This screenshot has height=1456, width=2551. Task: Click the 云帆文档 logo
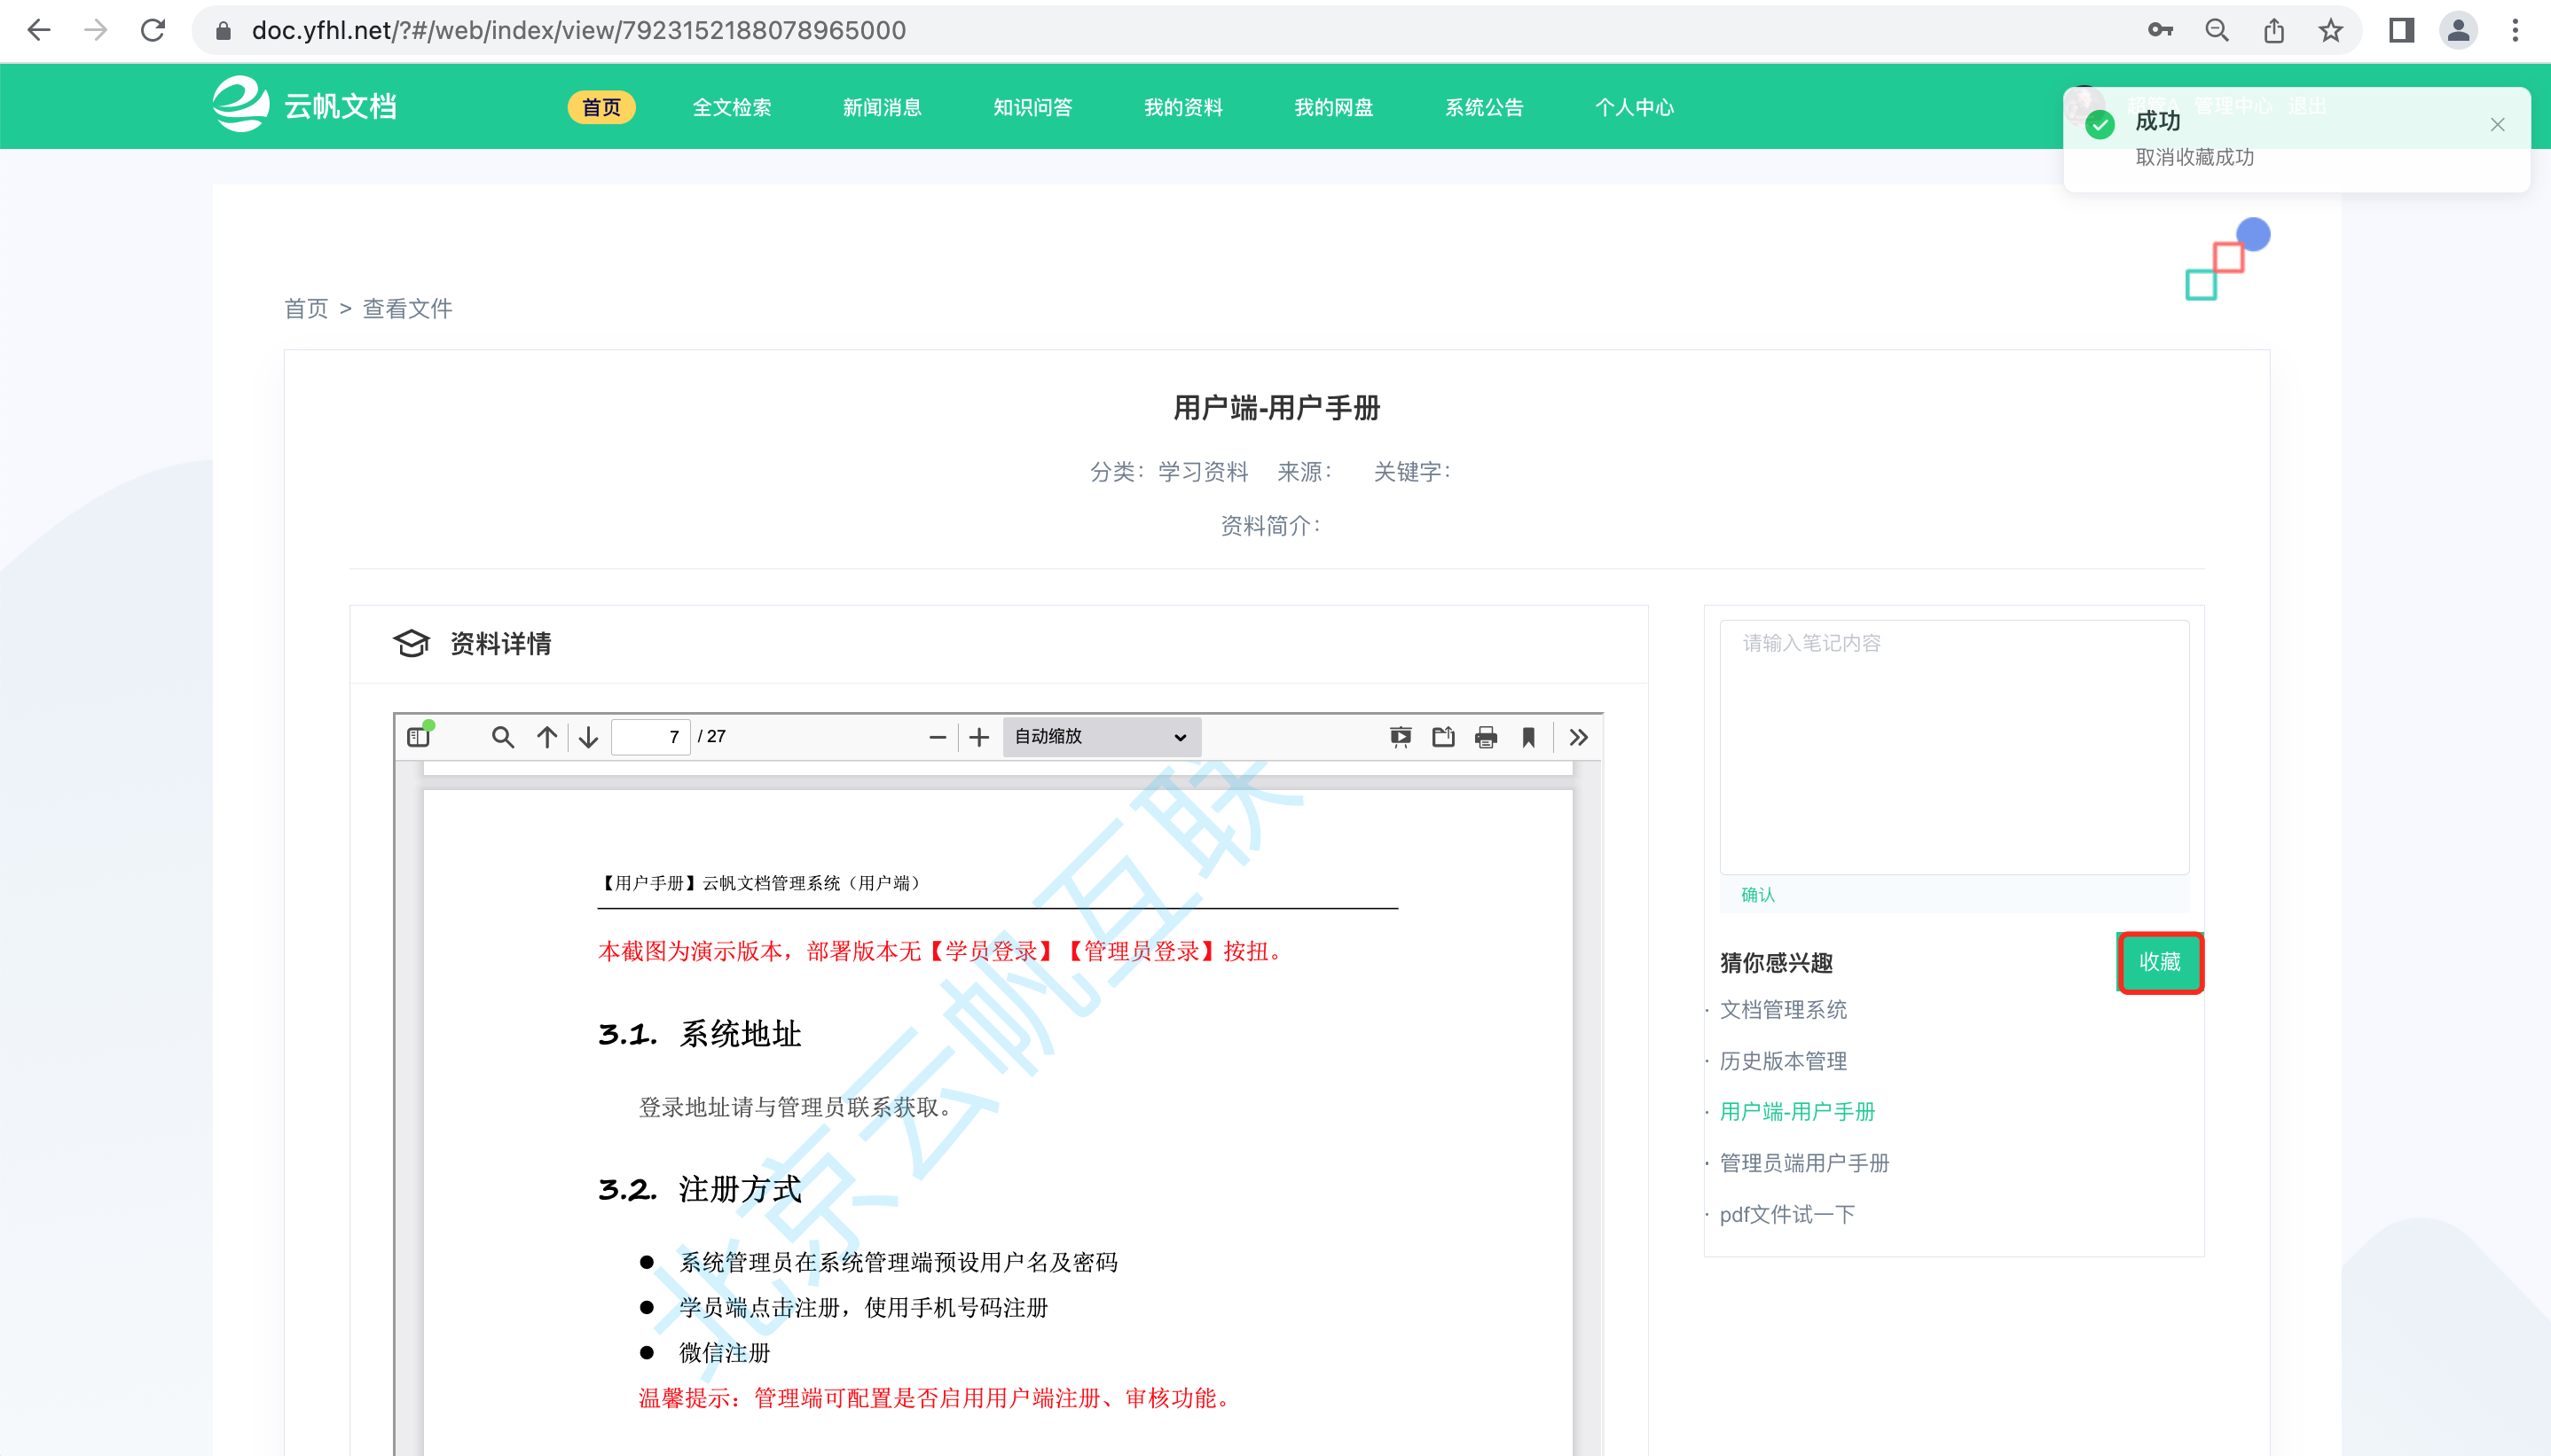pyautogui.click(x=305, y=105)
